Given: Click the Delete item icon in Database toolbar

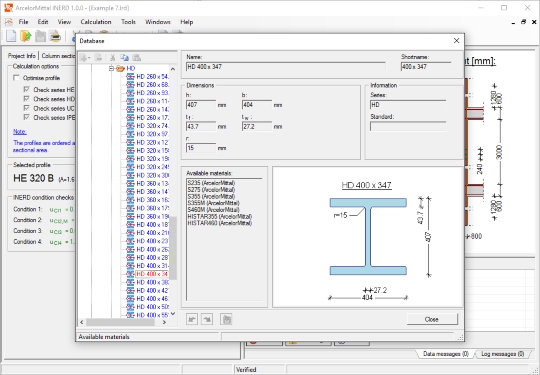Looking at the screenshot, I should (98, 58).
